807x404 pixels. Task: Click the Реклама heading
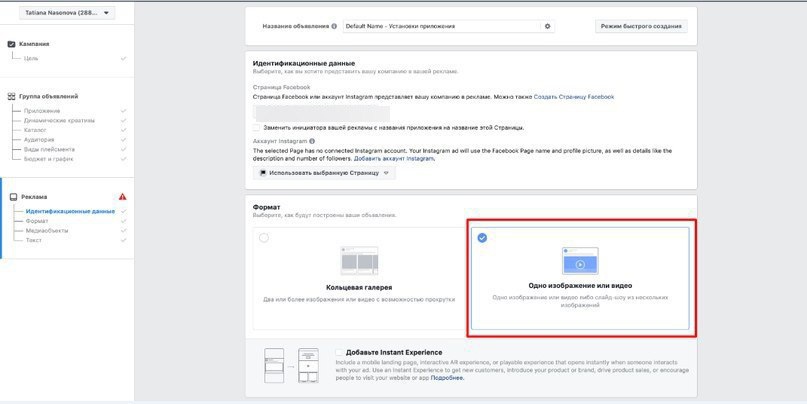pos(34,197)
